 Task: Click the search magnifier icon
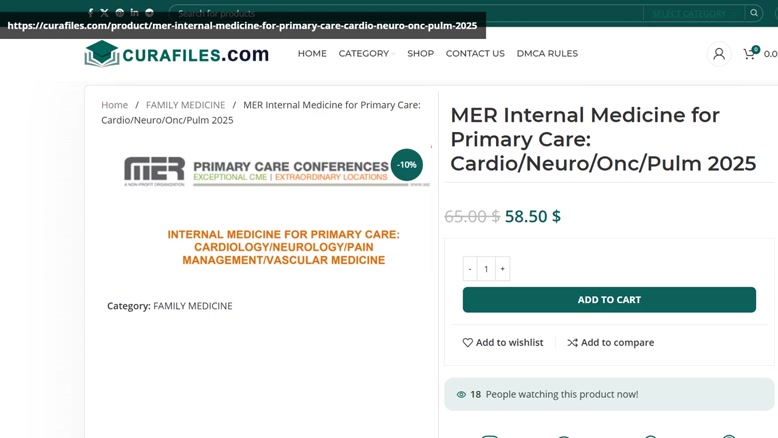coord(754,13)
